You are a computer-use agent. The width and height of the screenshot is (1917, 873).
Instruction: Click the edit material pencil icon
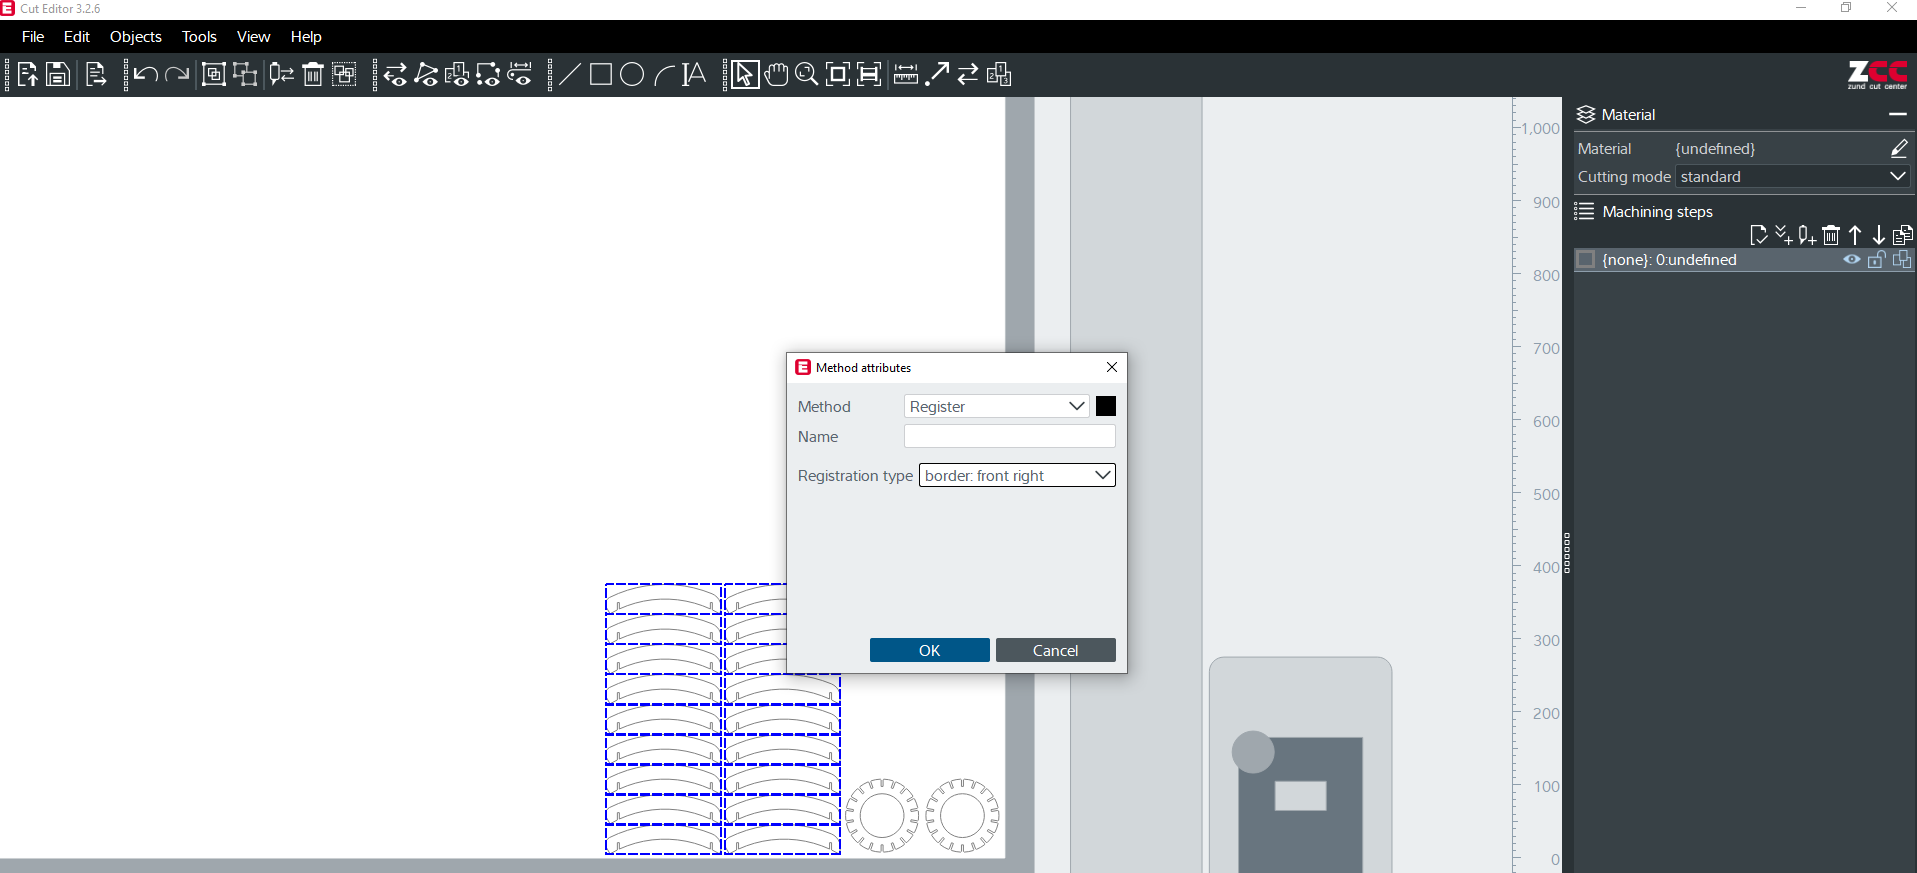[x=1899, y=148]
